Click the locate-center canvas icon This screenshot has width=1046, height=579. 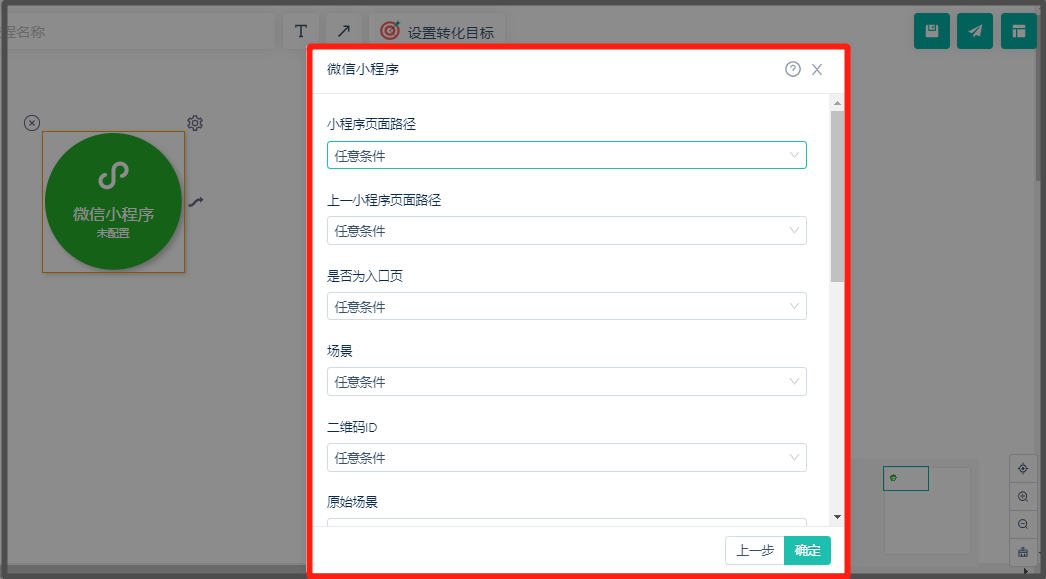point(1023,469)
